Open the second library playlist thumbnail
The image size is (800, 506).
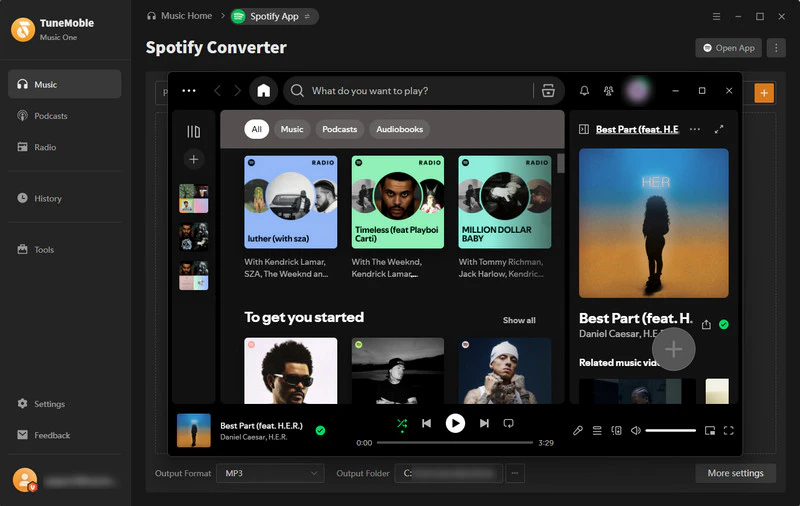pos(193,237)
